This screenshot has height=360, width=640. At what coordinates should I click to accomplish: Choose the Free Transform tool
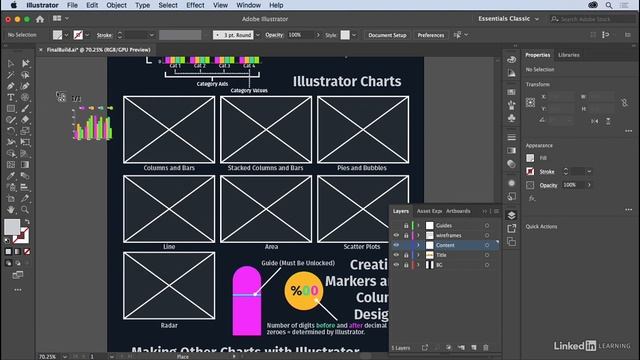click(25, 142)
